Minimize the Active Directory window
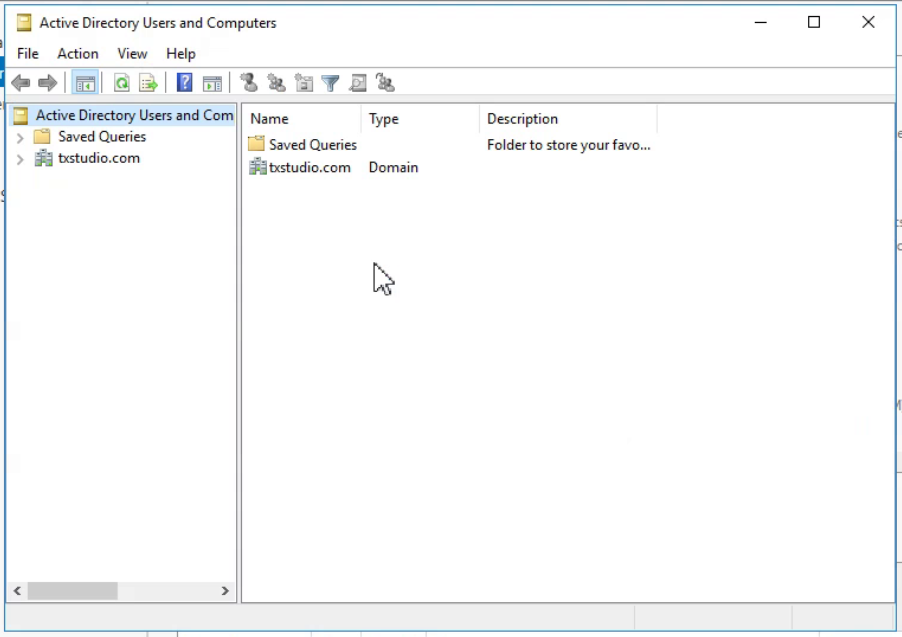This screenshot has height=637, width=902. tap(760, 22)
